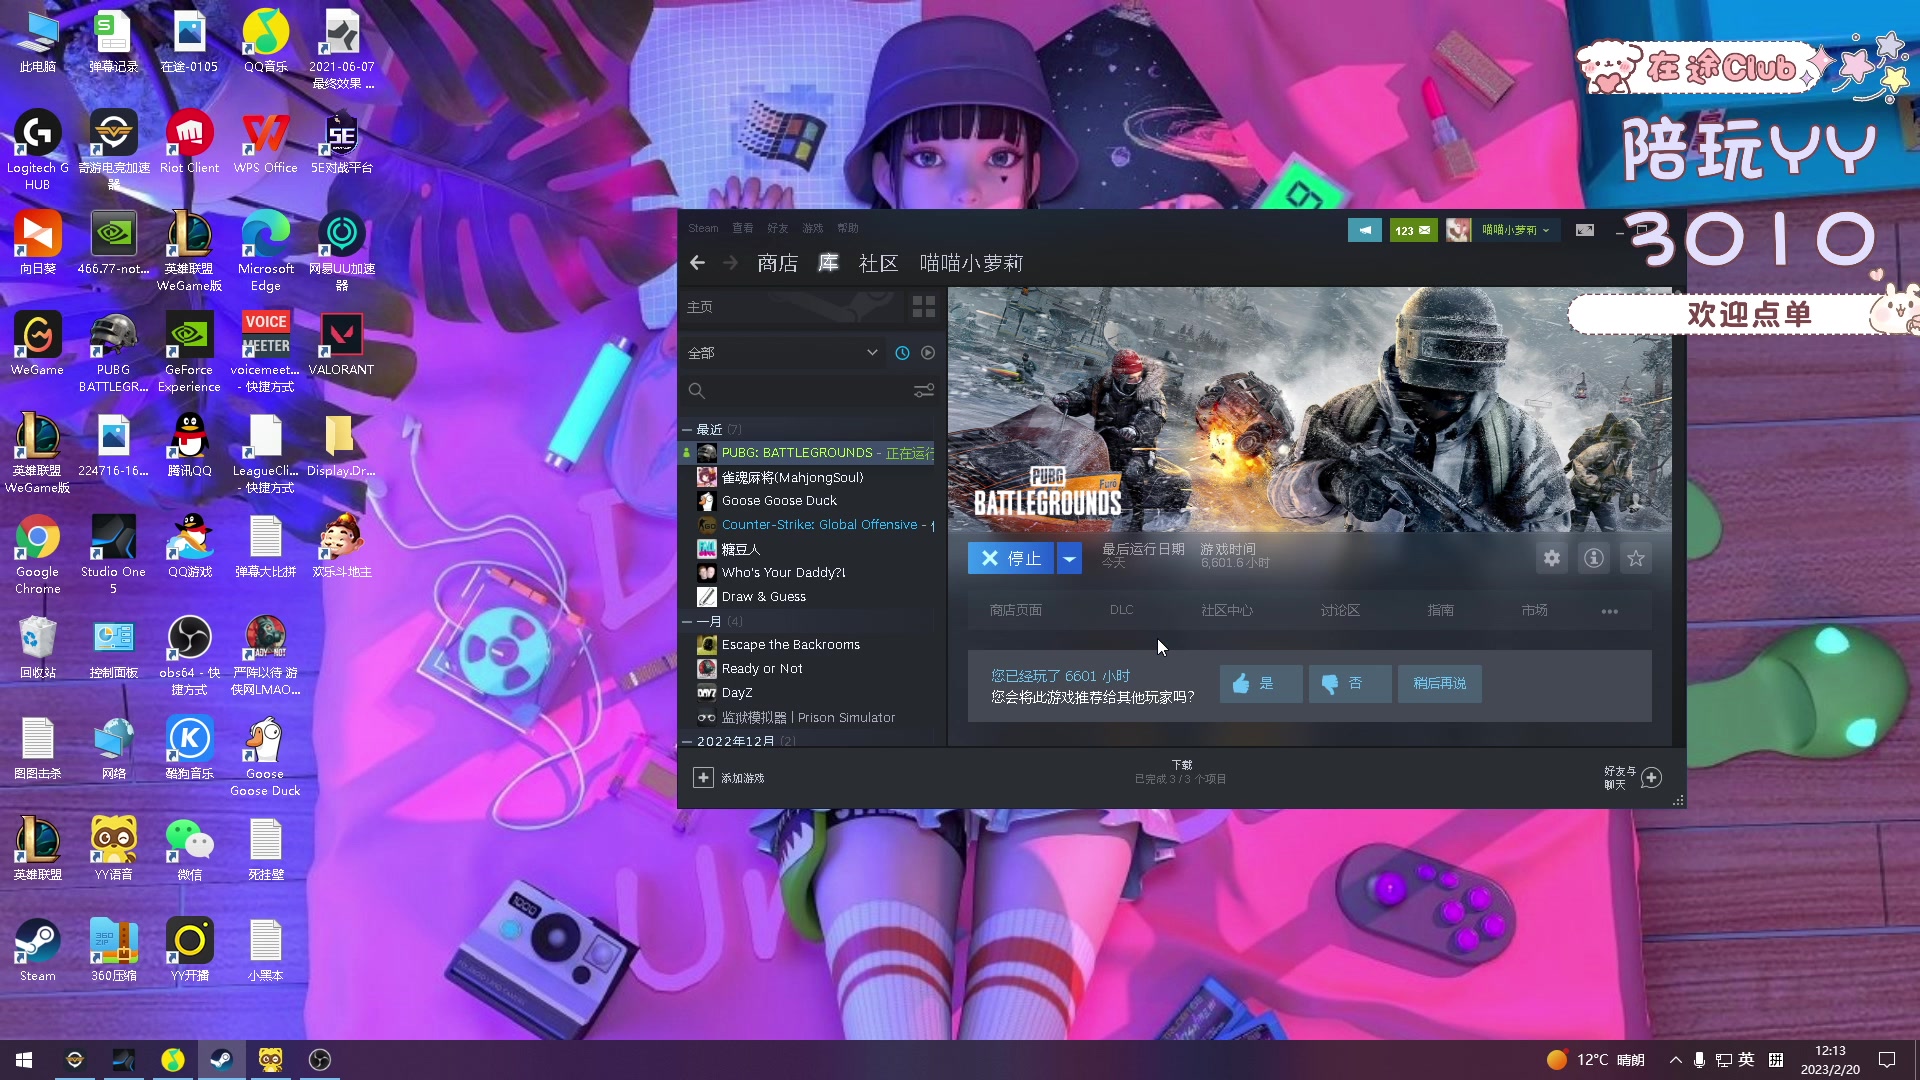Go to 商店 store section
The image size is (1920, 1080).
click(777, 263)
